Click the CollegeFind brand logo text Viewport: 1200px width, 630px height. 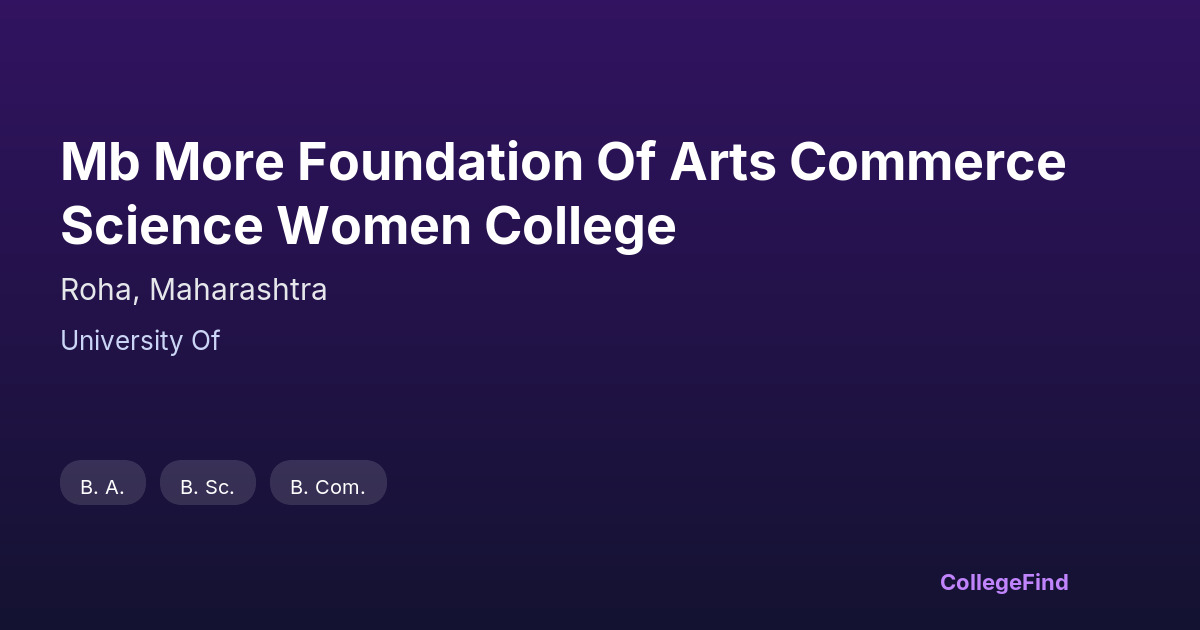(1003, 582)
